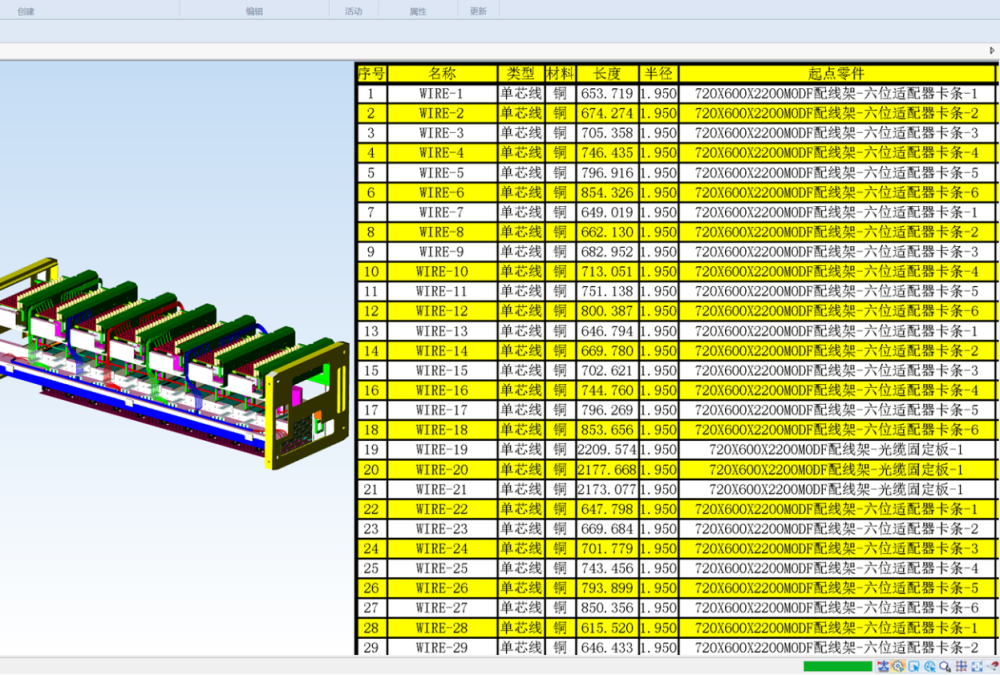Click sequence number 16 cell
The height and width of the screenshot is (675, 1000).
point(371,390)
